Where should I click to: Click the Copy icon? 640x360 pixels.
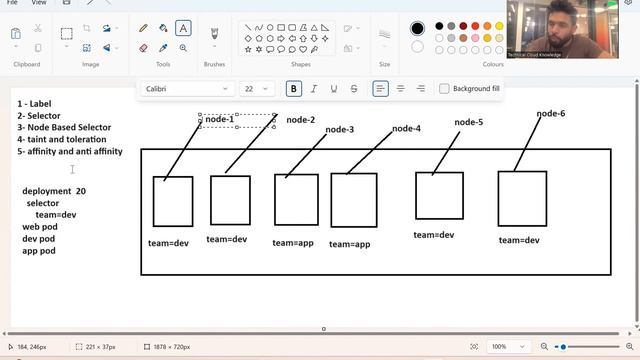(x=38, y=48)
